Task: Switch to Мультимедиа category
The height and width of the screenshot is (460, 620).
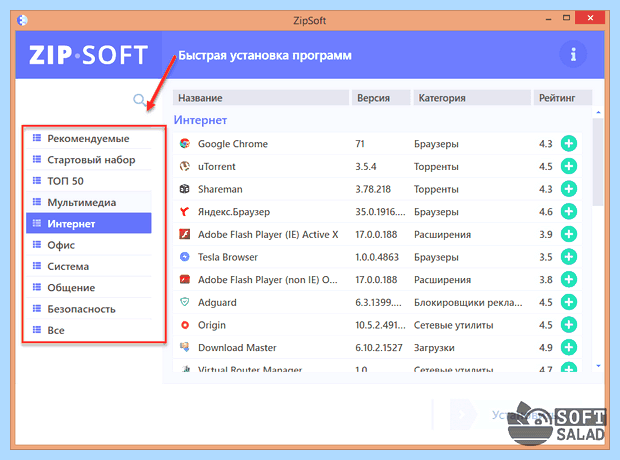Action: pyautogui.click(x=89, y=203)
